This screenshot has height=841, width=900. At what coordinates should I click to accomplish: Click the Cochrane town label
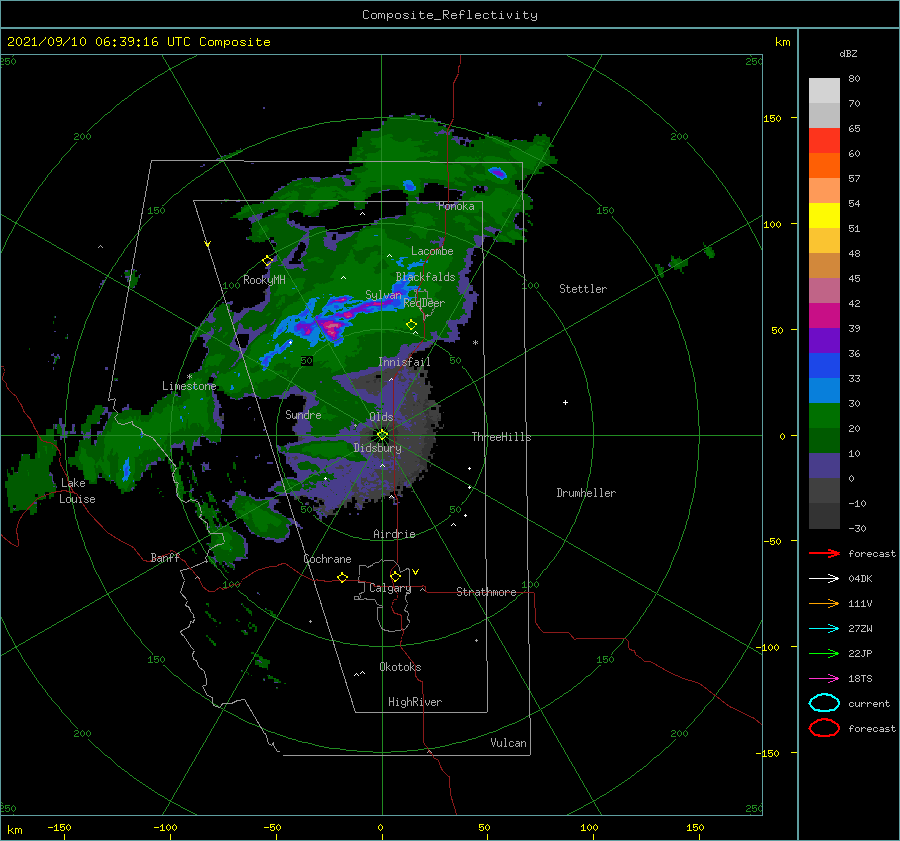tap(327, 559)
